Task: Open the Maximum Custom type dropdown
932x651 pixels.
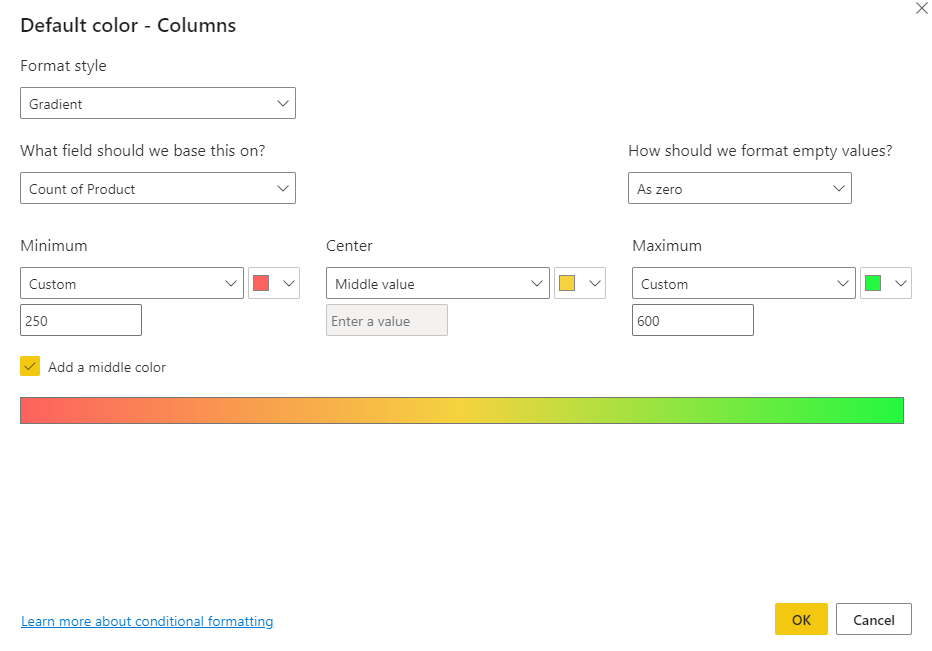Action: point(744,284)
